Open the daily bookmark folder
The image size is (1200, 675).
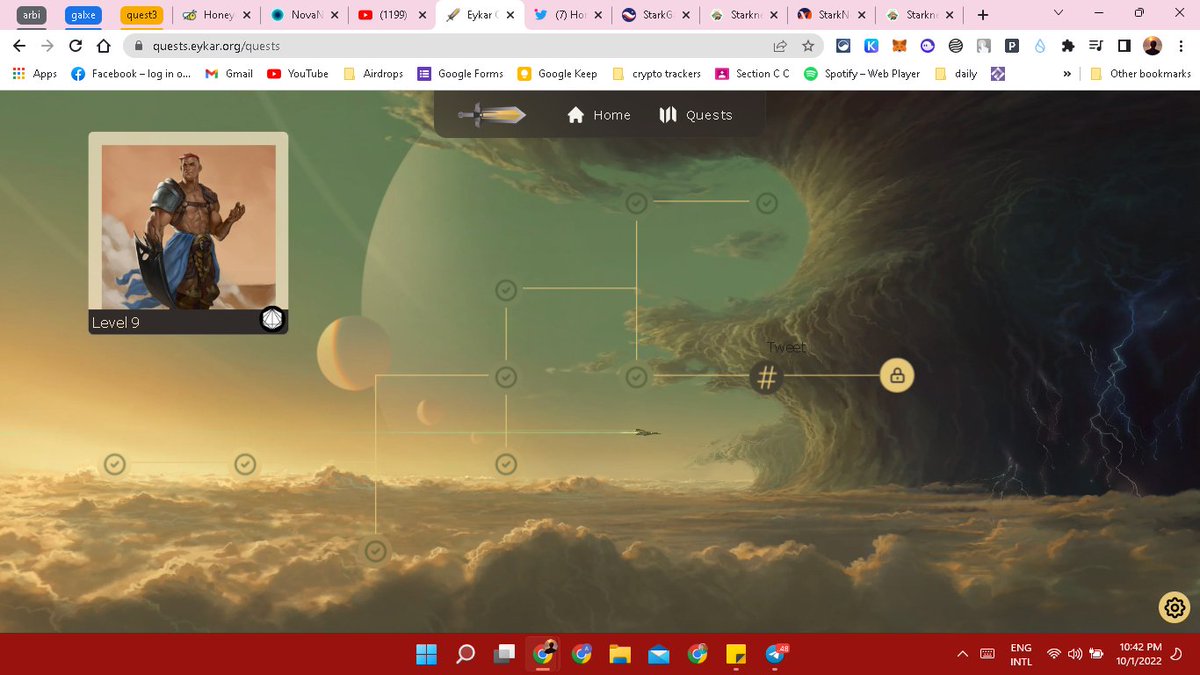pyautogui.click(x=956, y=74)
